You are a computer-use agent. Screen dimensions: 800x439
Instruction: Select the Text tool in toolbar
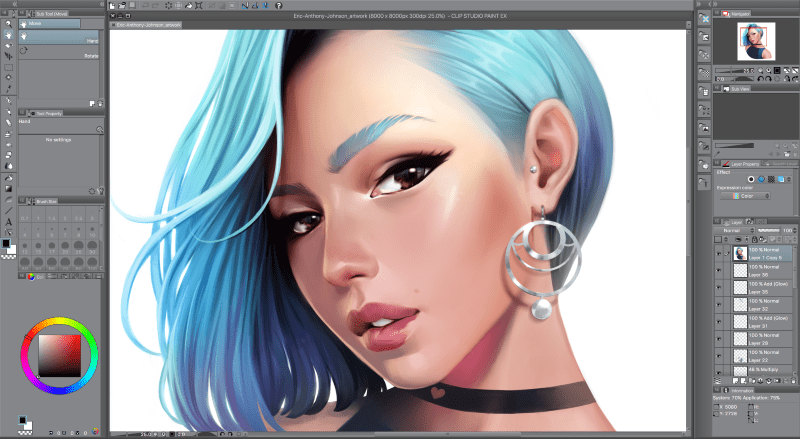point(8,222)
